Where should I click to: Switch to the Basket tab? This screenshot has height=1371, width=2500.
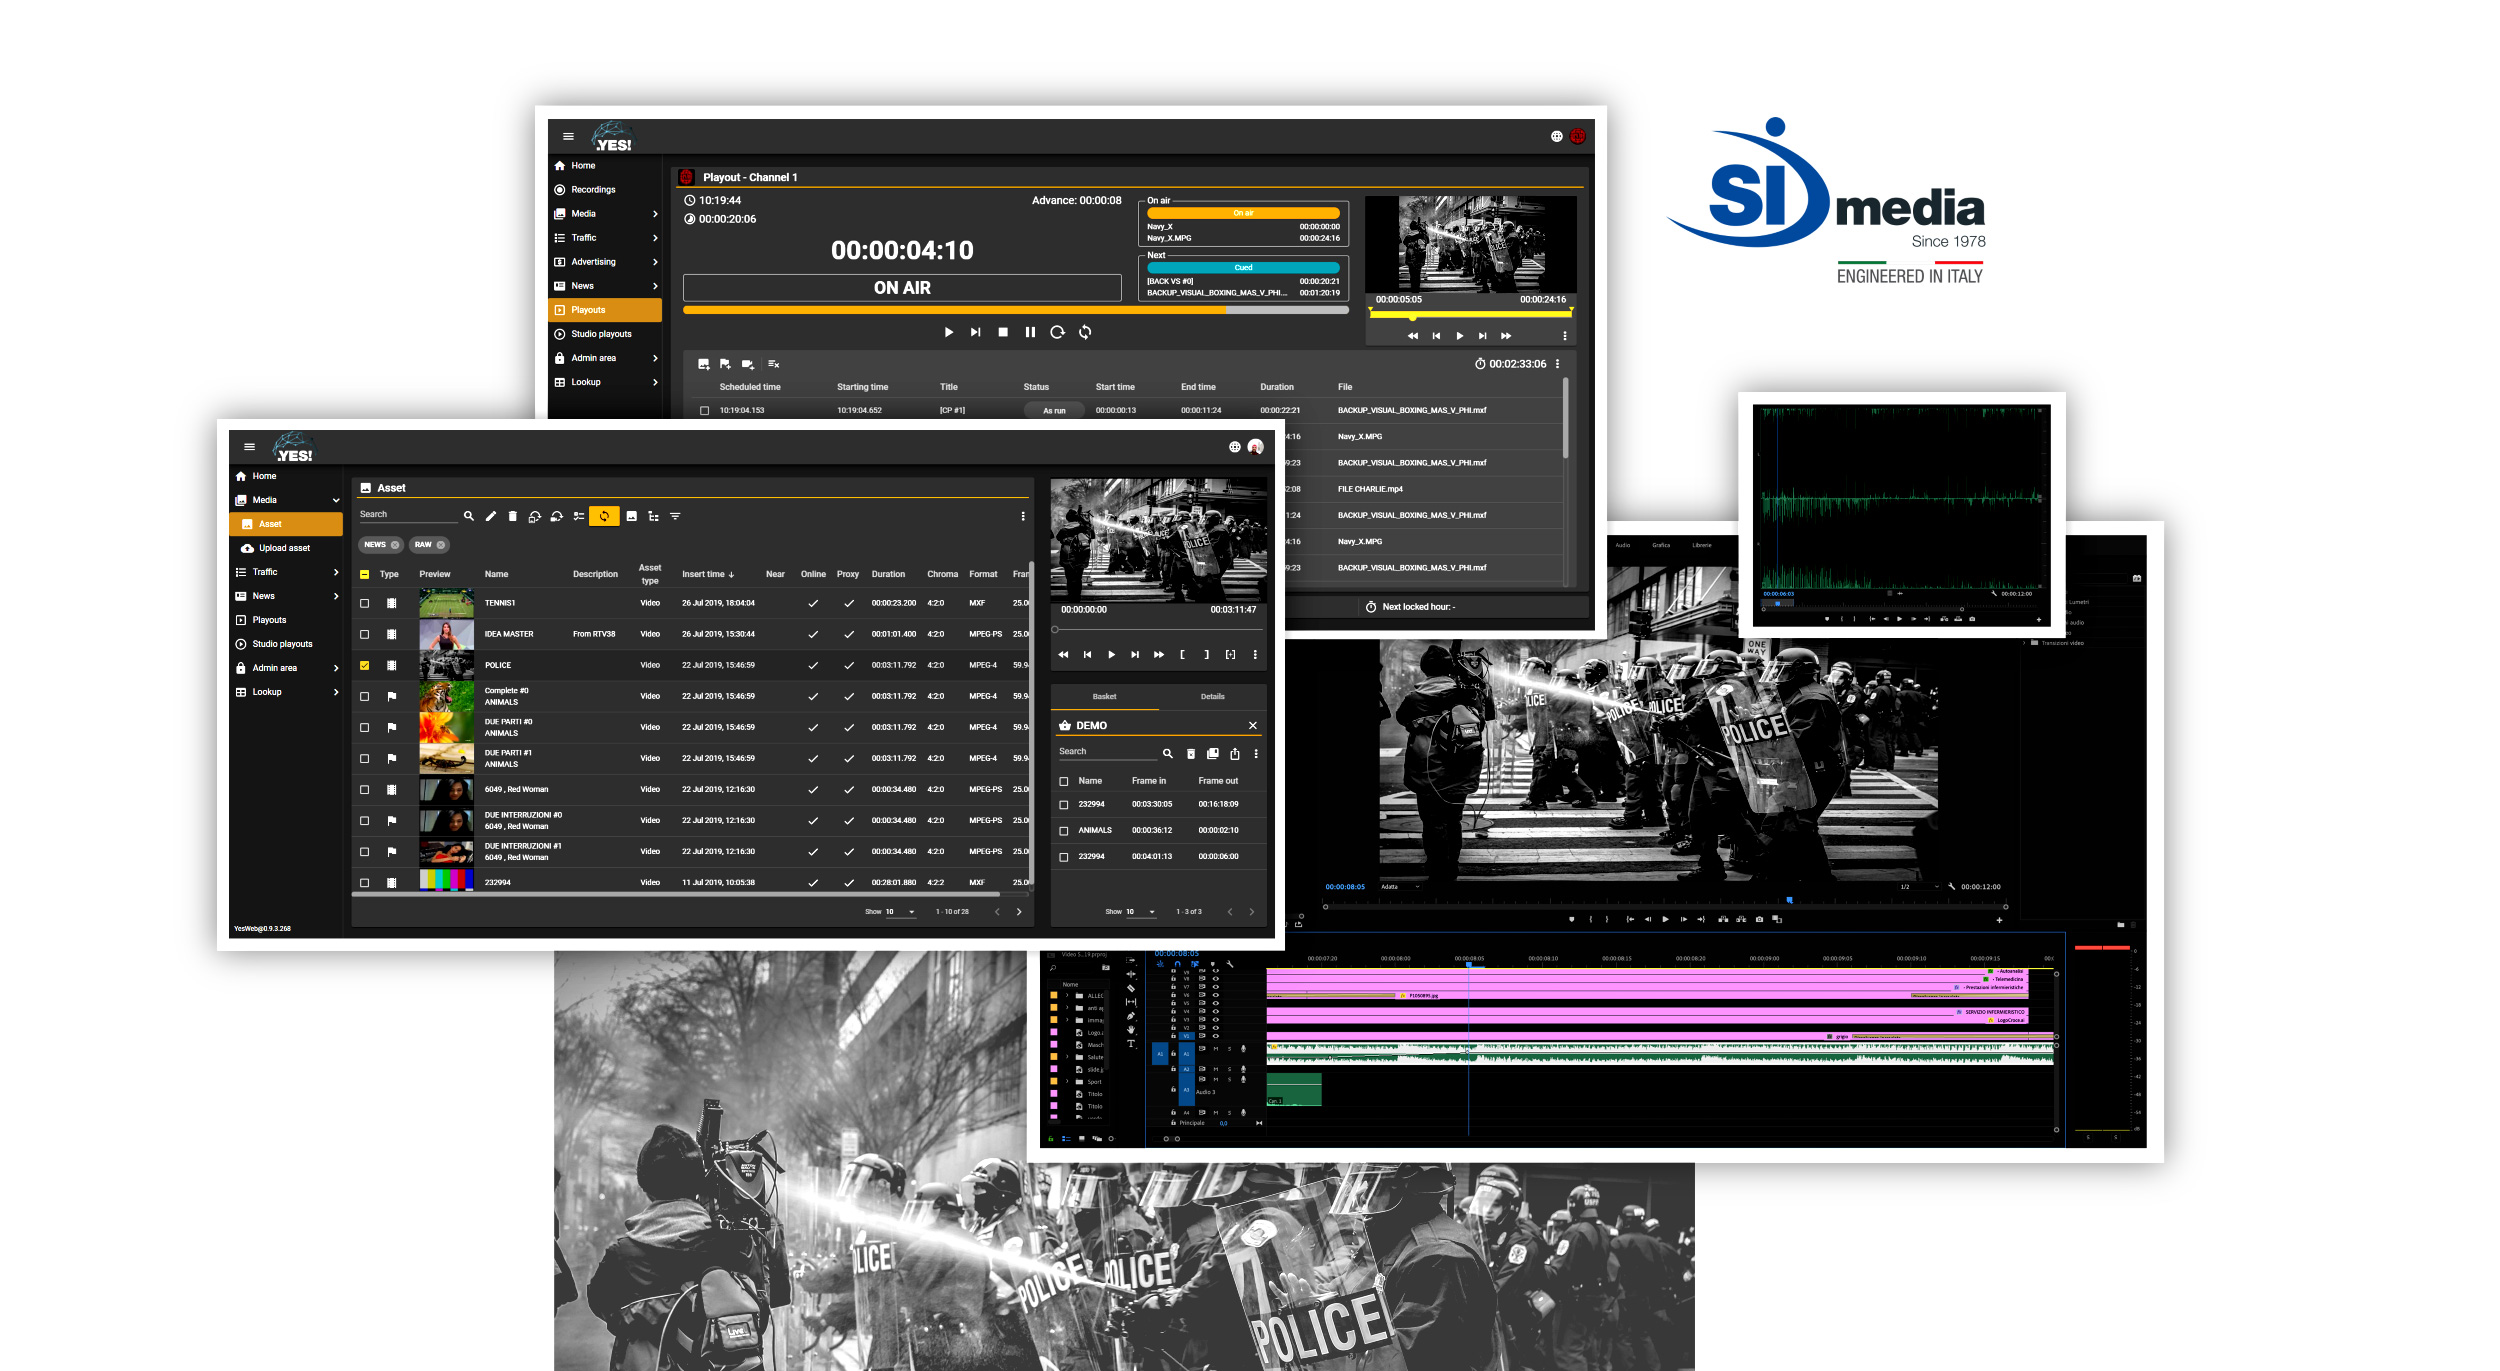(1104, 697)
